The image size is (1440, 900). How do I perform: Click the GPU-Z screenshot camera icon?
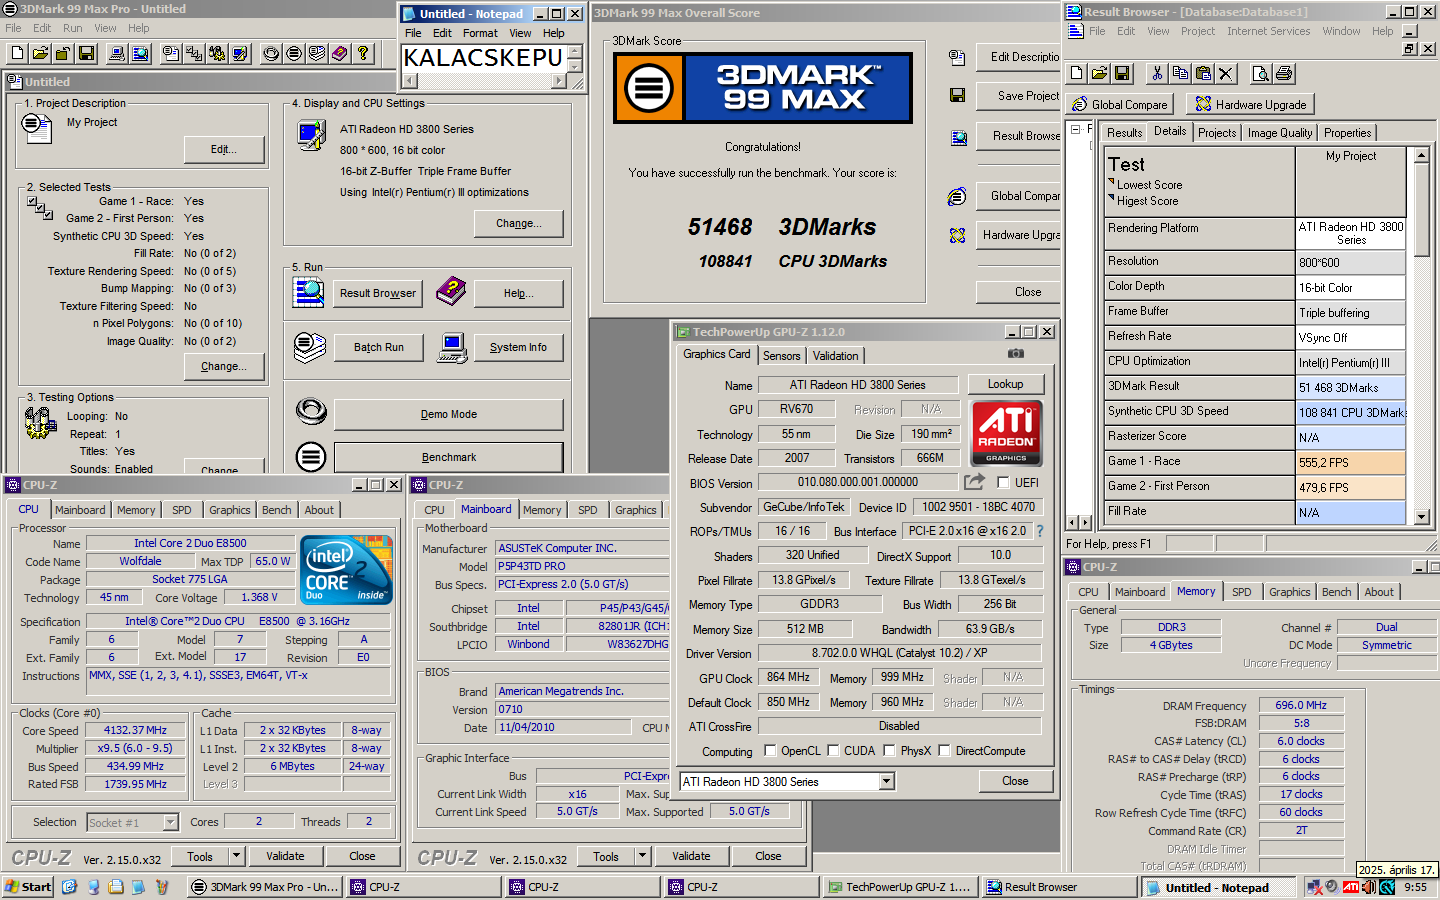[x=1015, y=353]
